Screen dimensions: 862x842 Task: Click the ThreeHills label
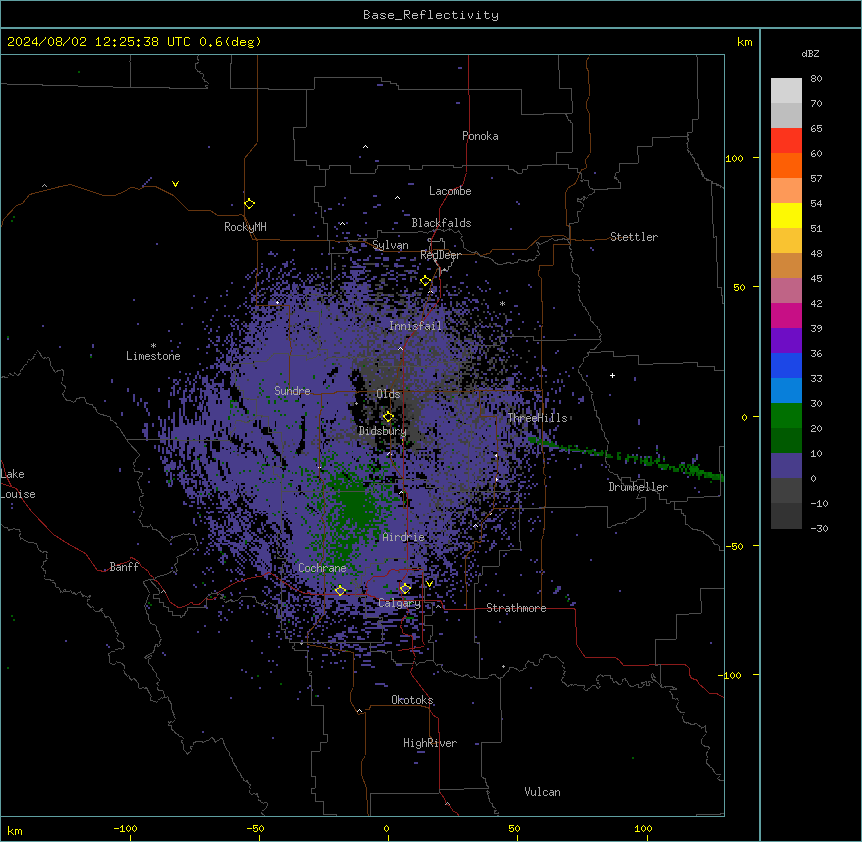click(x=537, y=418)
